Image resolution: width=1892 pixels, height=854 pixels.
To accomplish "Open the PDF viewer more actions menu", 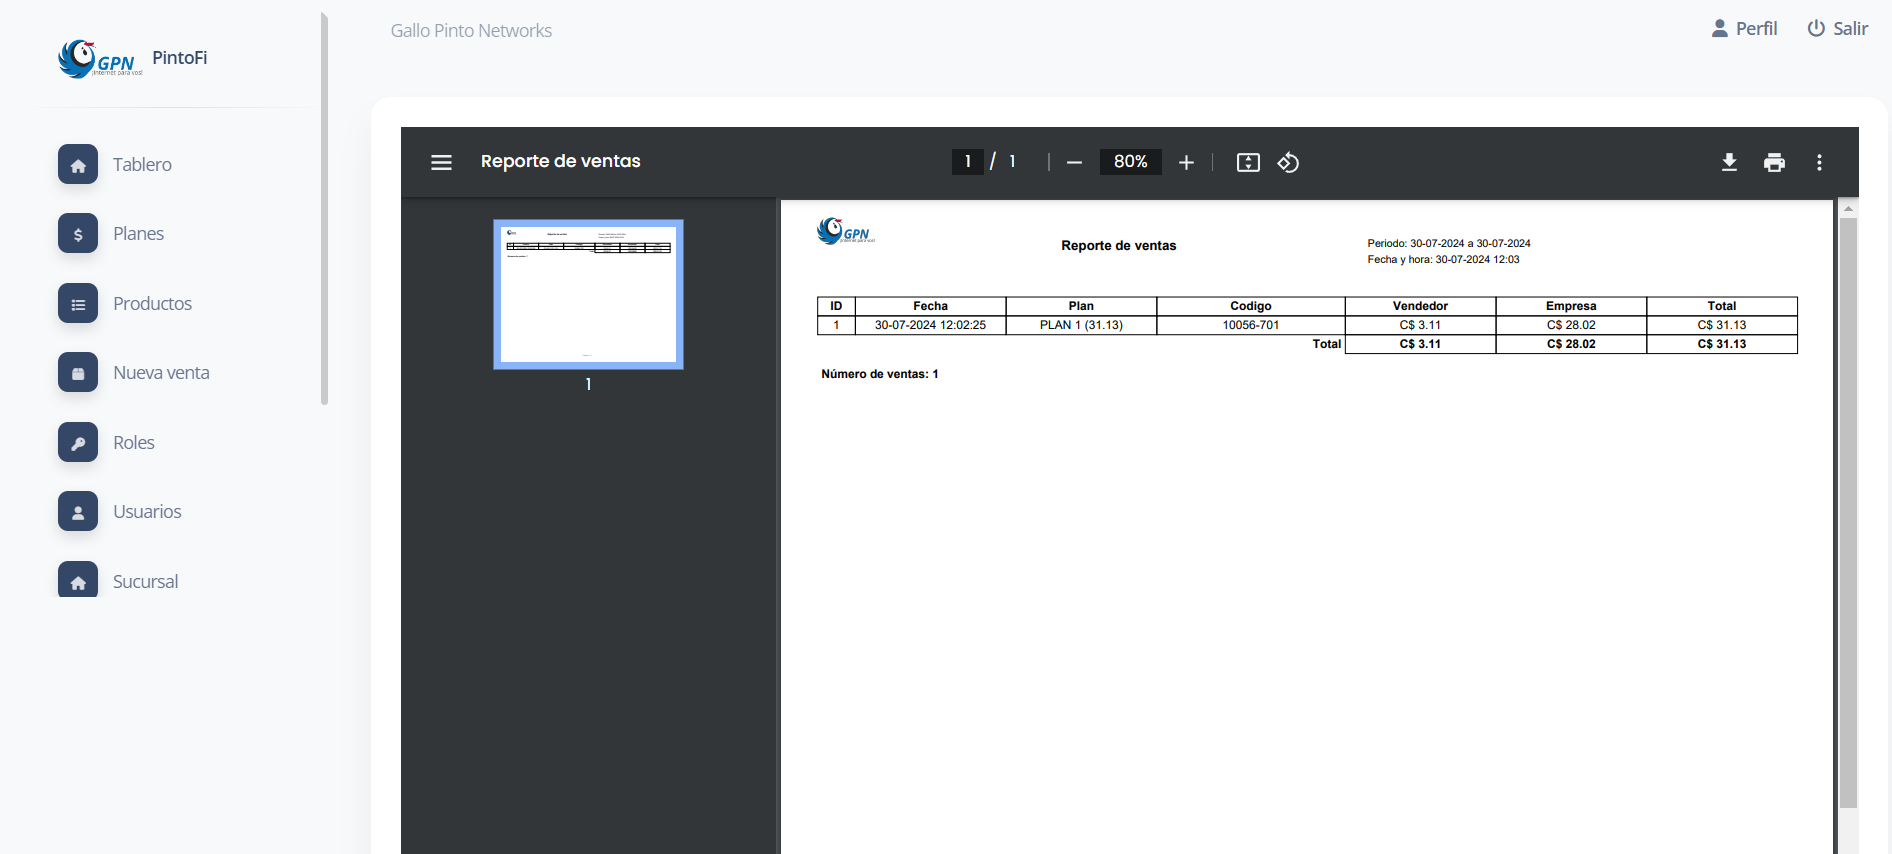I will [1819, 162].
